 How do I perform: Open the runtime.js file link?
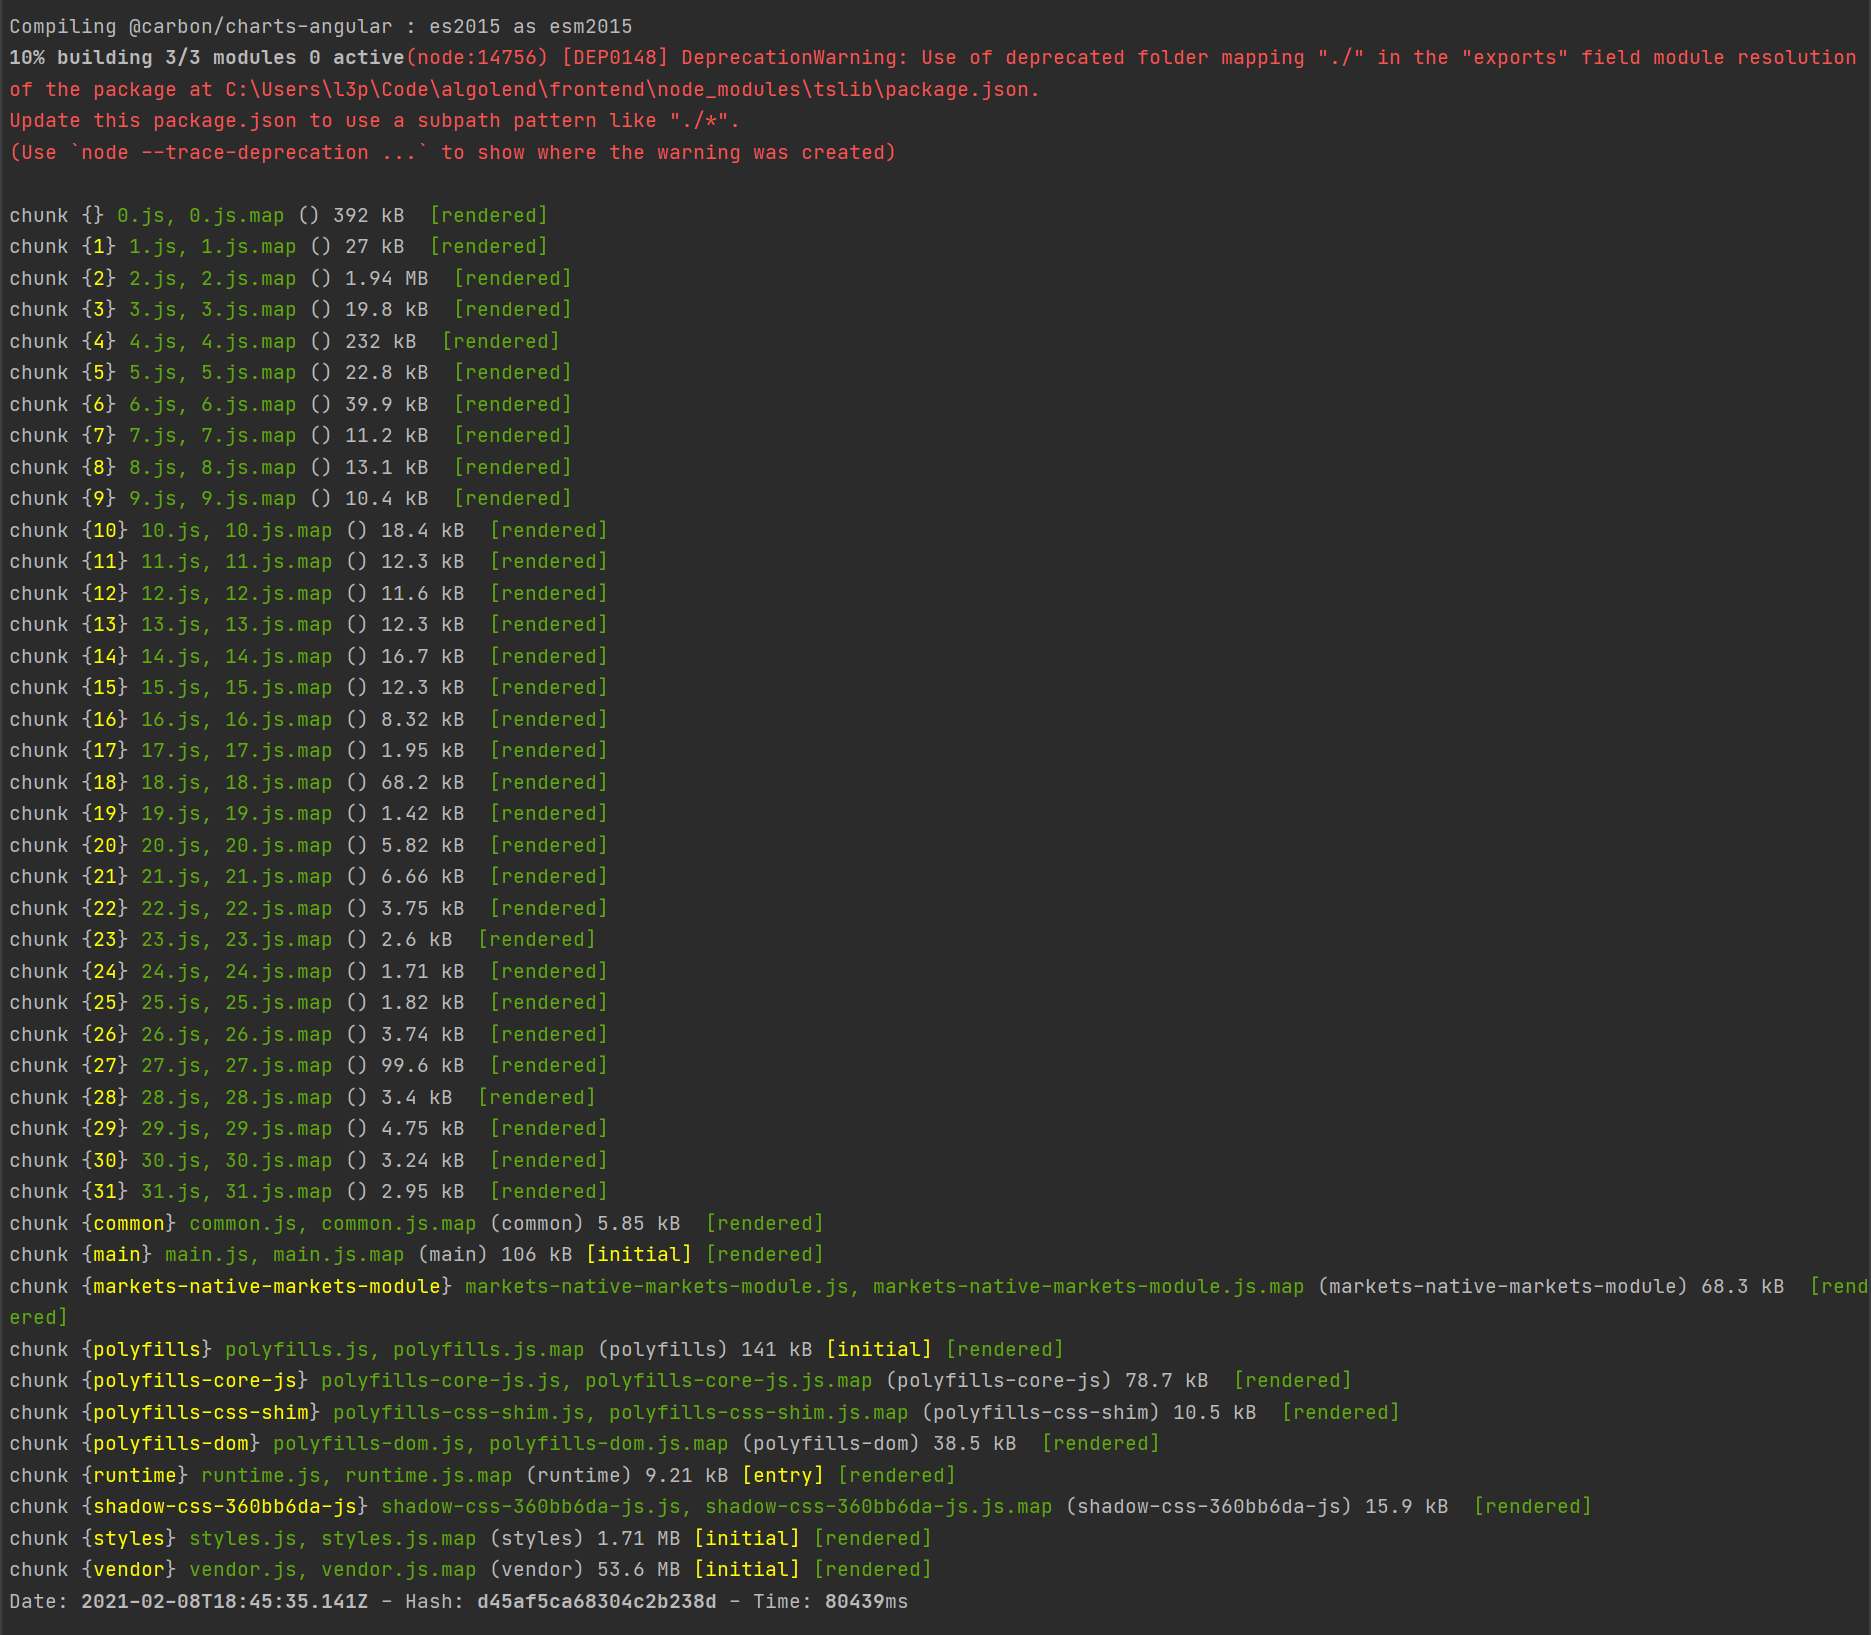[x=257, y=1475]
